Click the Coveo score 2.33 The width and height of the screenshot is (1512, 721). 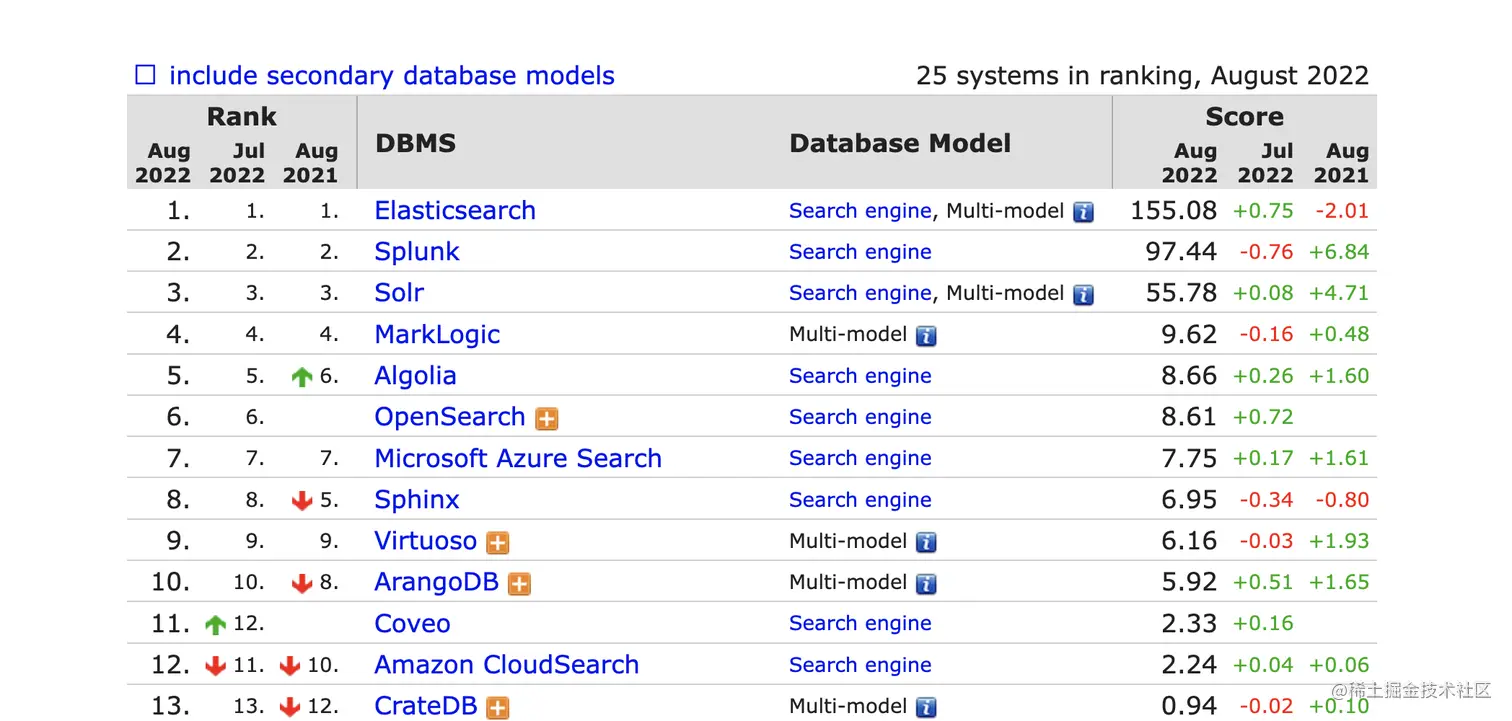coord(1190,624)
